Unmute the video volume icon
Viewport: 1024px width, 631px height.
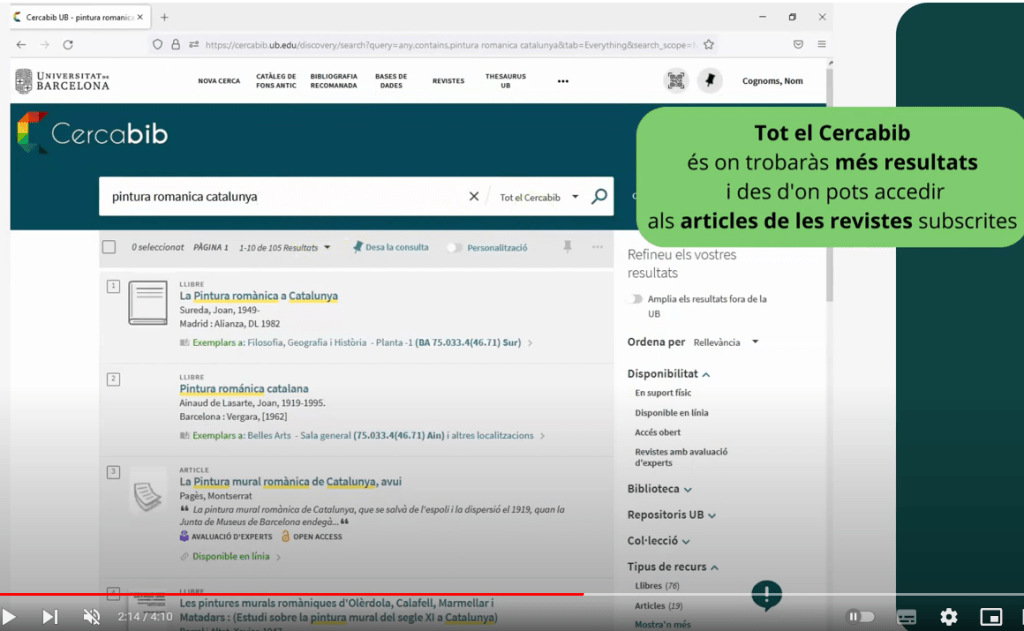pos(91,617)
